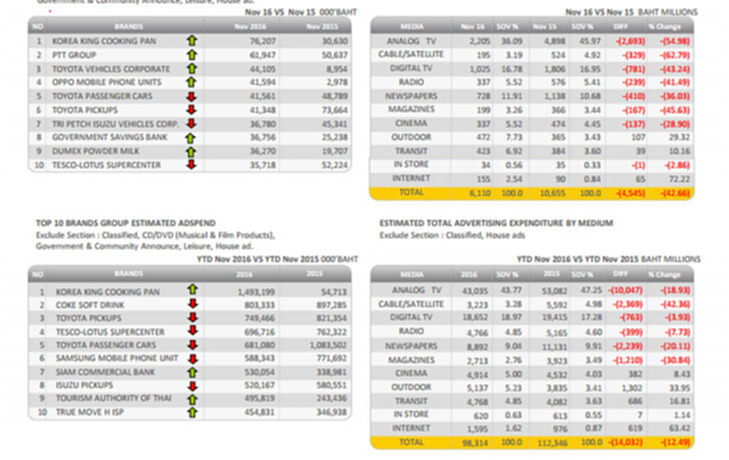729x460 pixels.
Task: Click the green up arrow beside SIAM COMMERCIAL BANK
Action: (x=192, y=372)
